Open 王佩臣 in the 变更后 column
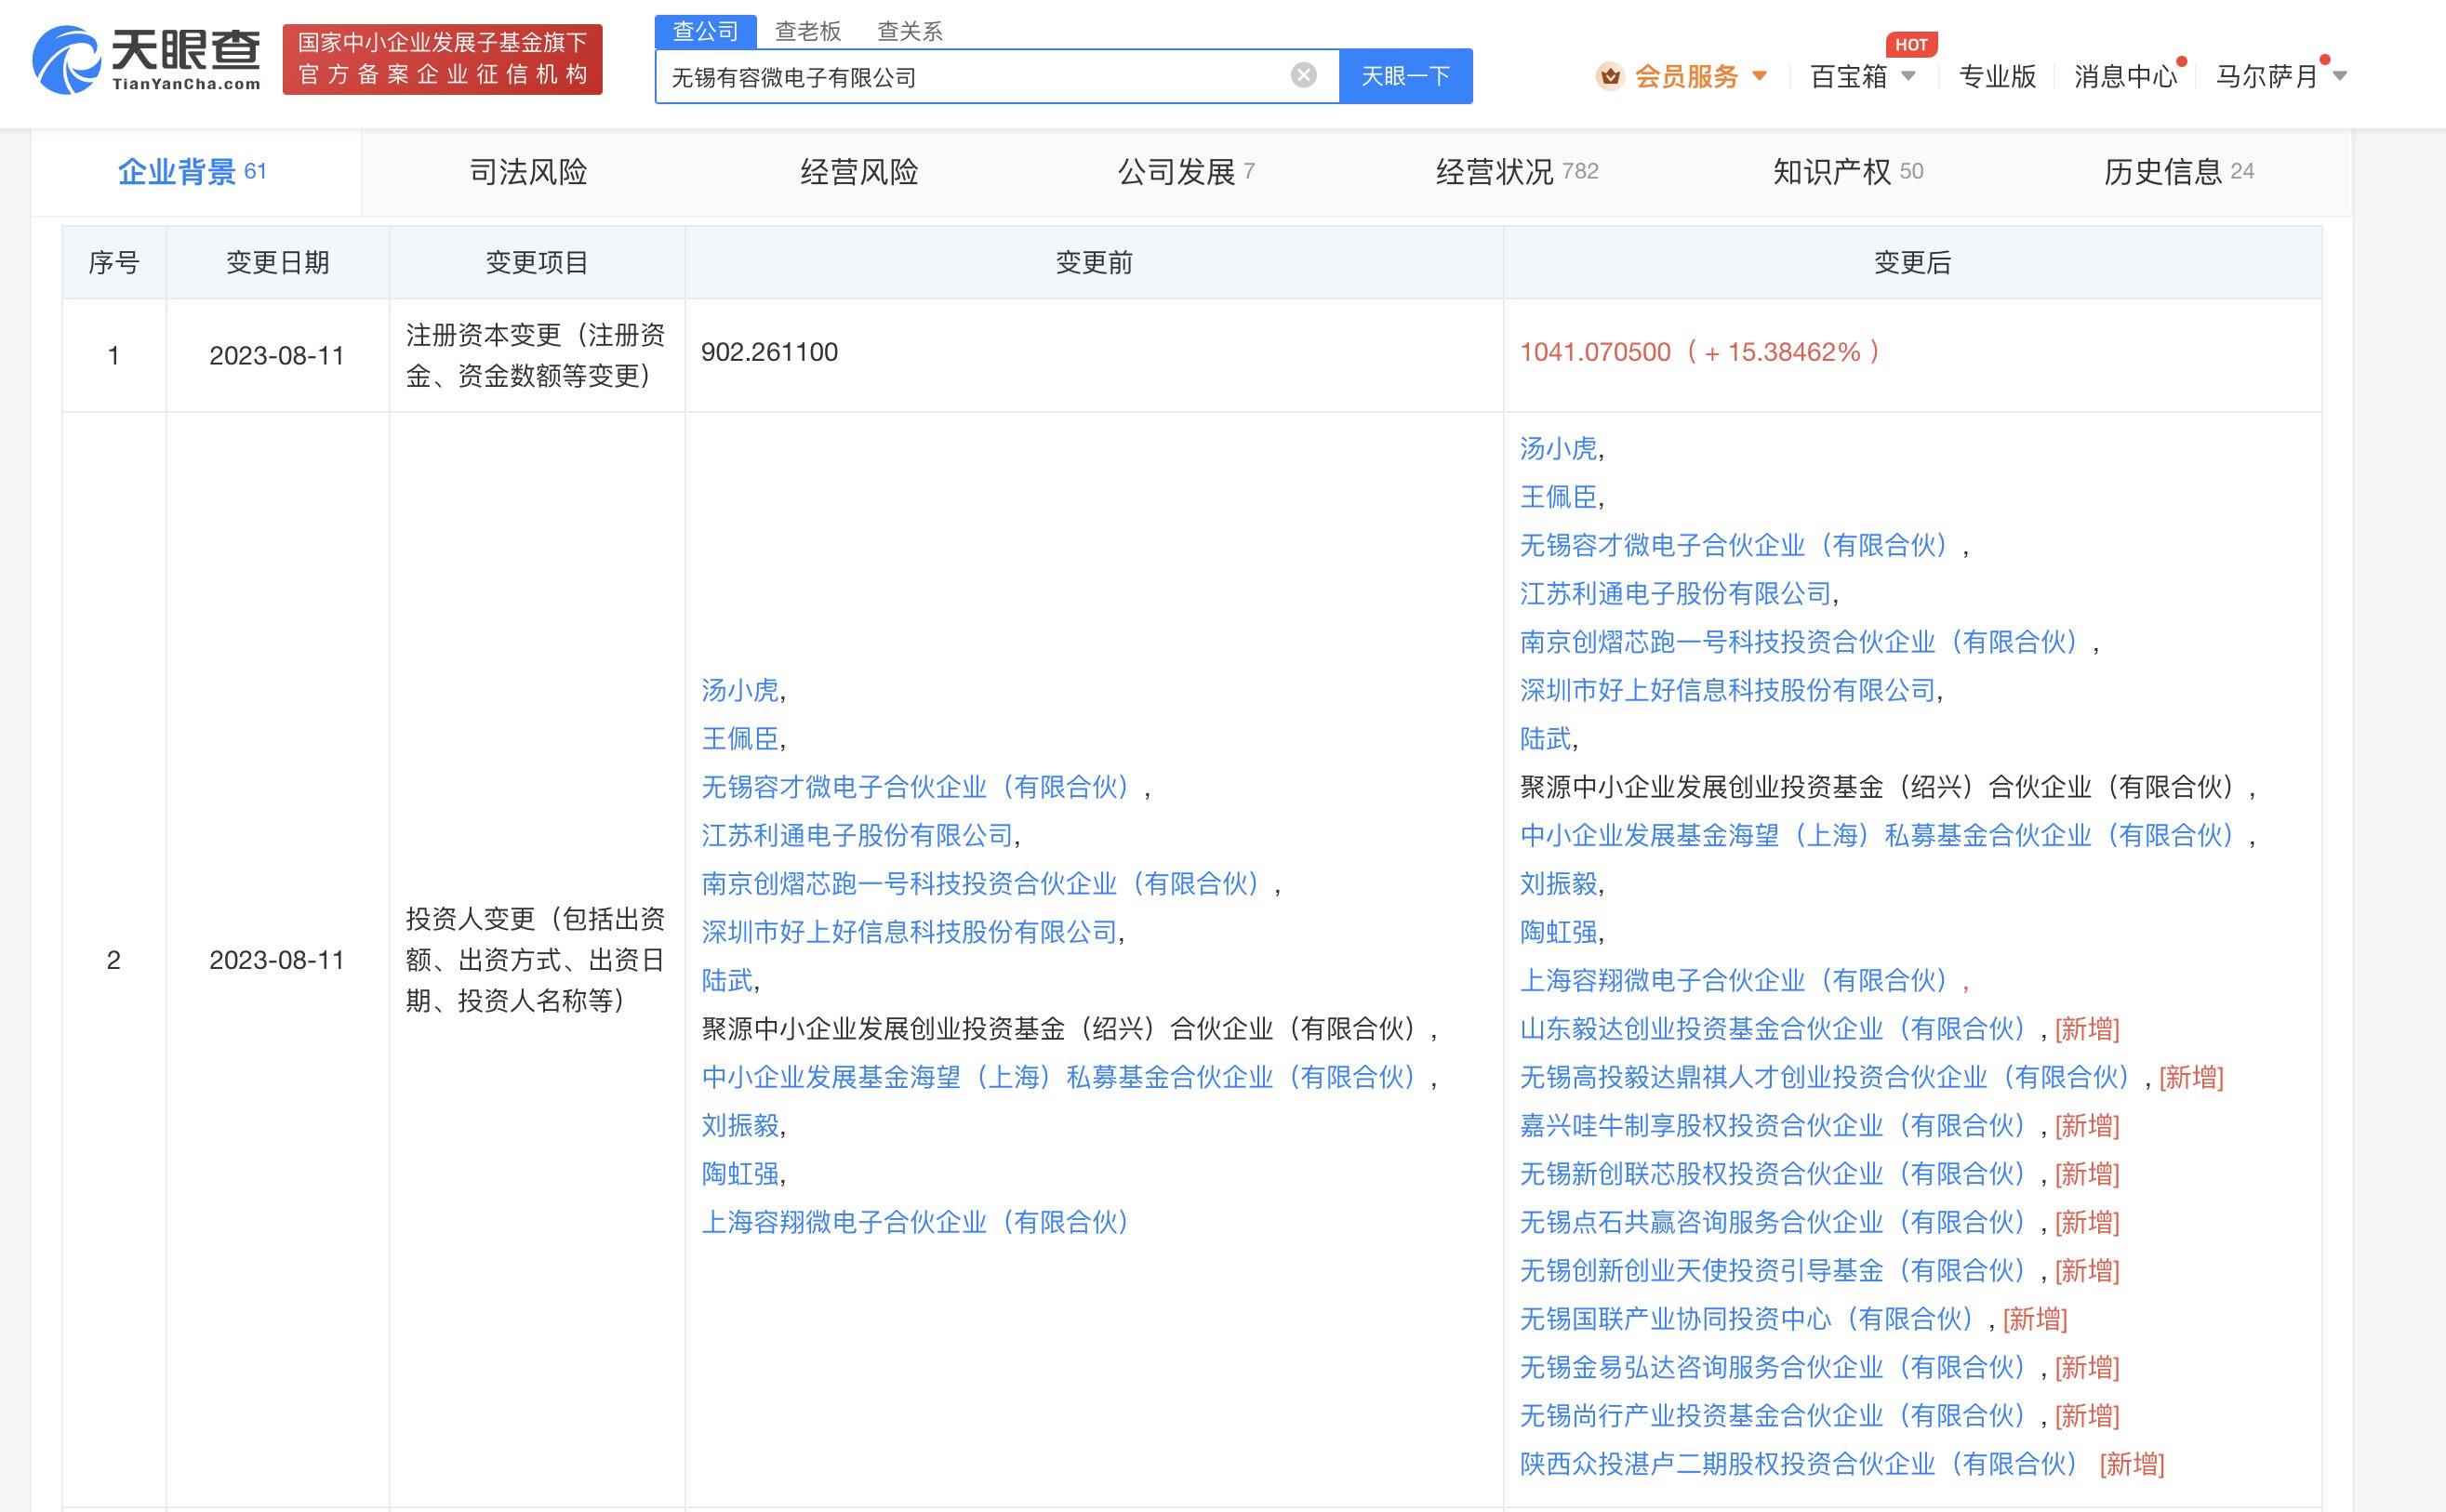The width and height of the screenshot is (2446, 1512). (x=1559, y=497)
